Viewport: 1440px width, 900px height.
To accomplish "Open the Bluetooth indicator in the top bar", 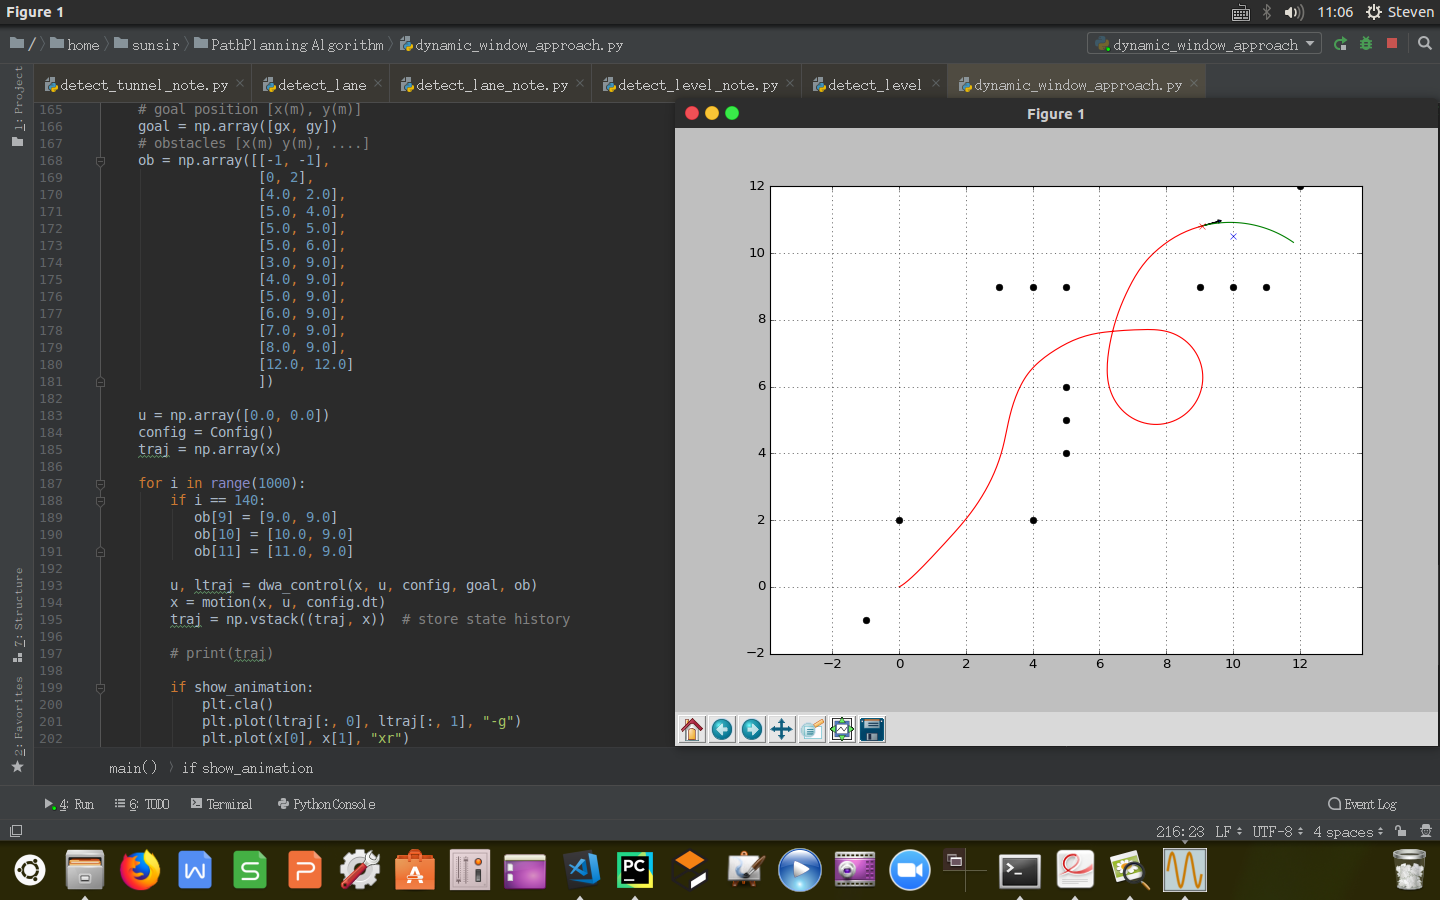I will (x=1267, y=12).
